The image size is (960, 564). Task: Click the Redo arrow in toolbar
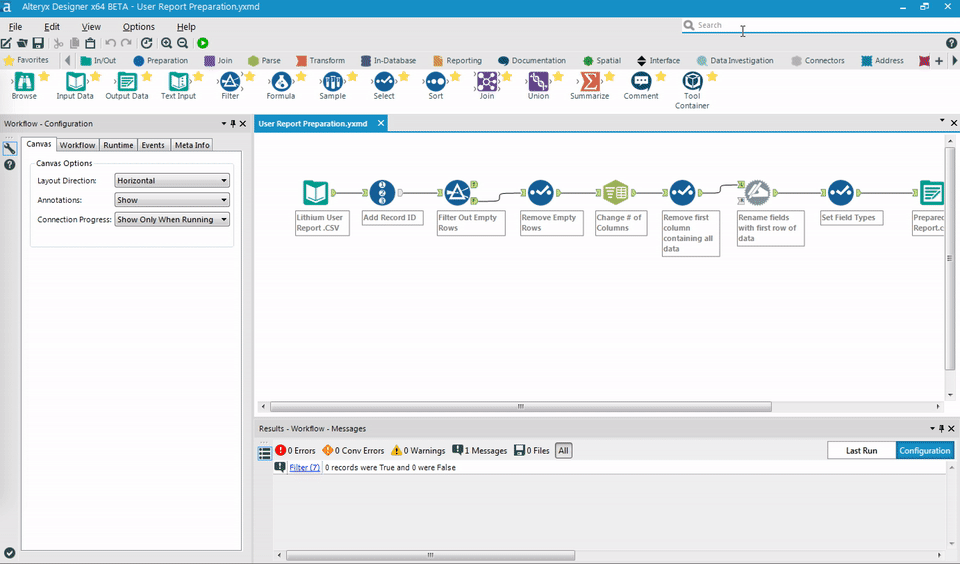click(126, 43)
